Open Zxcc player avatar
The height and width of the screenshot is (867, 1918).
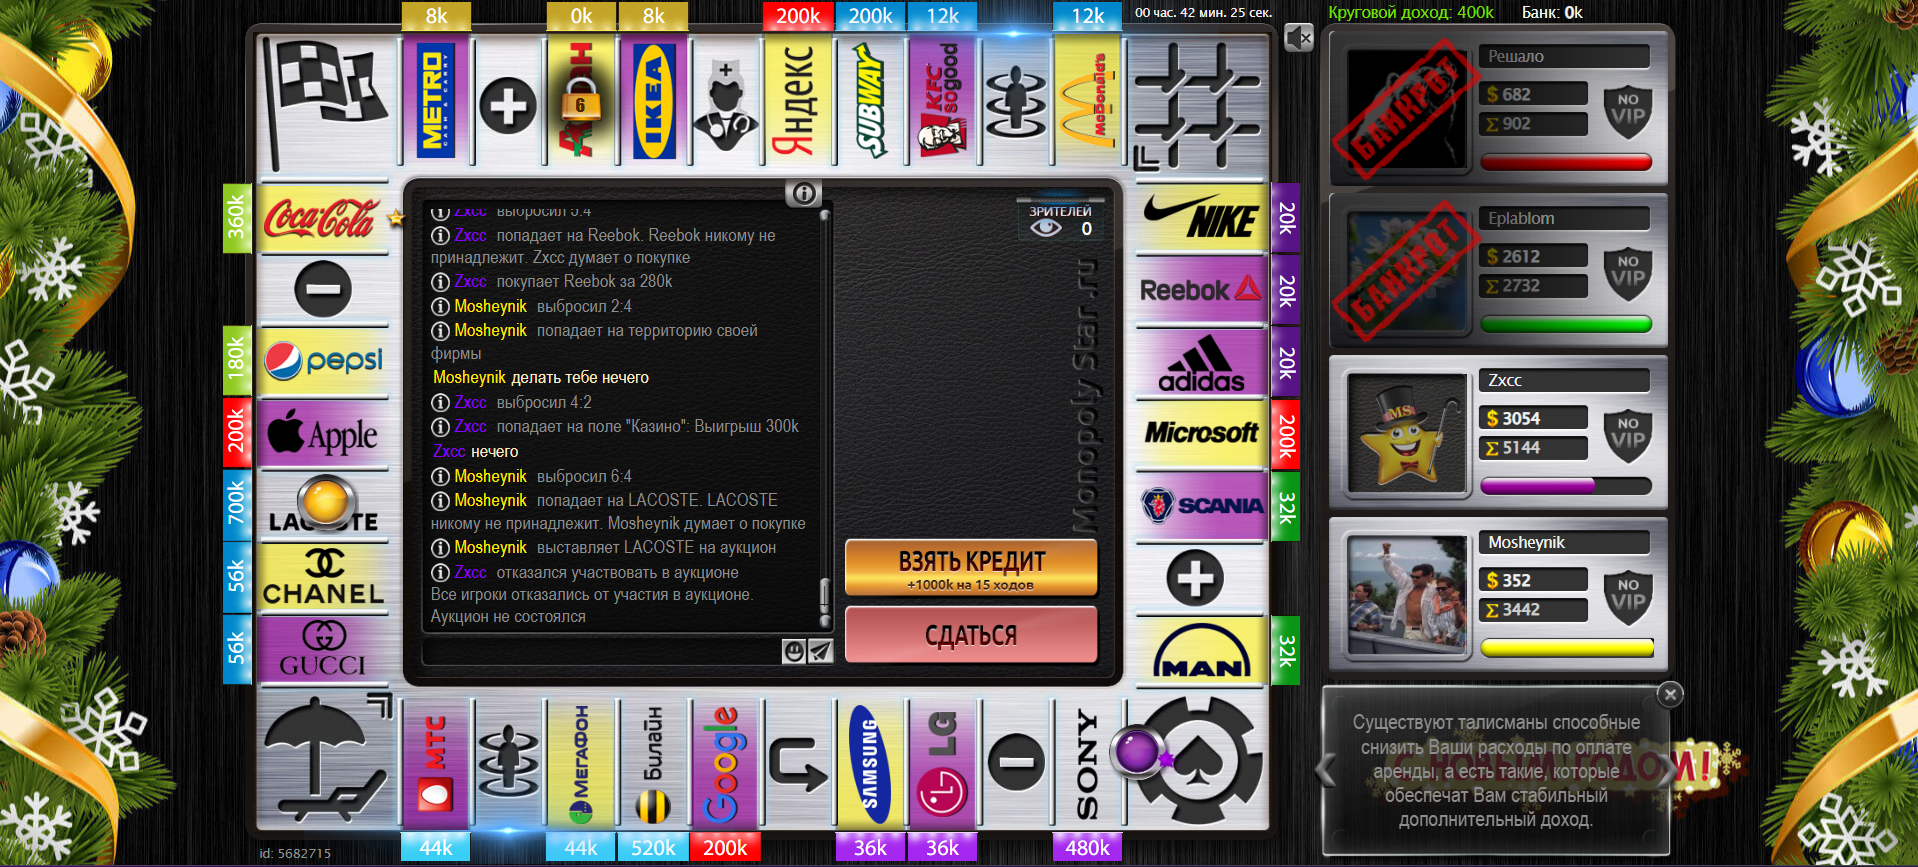[x=1407, y=433]
